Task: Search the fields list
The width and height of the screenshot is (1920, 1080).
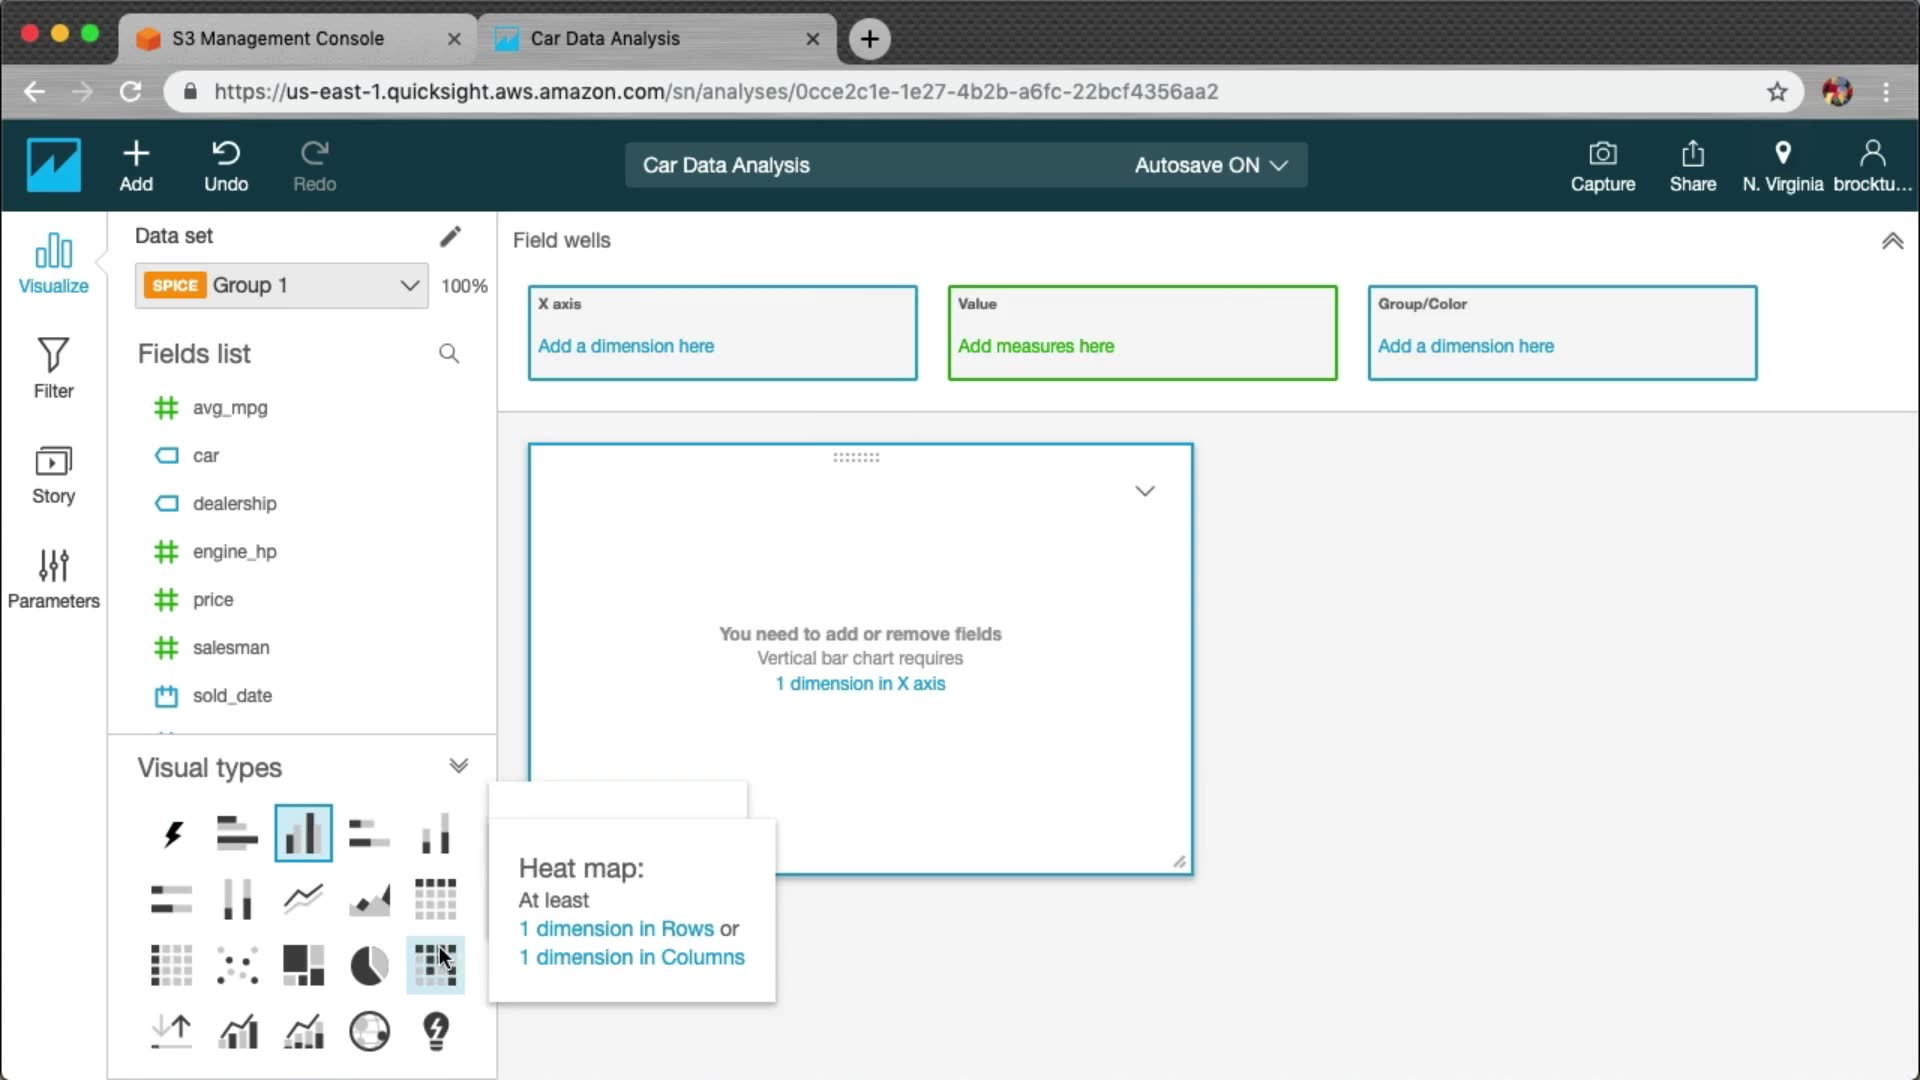Action: pos(449,354)
